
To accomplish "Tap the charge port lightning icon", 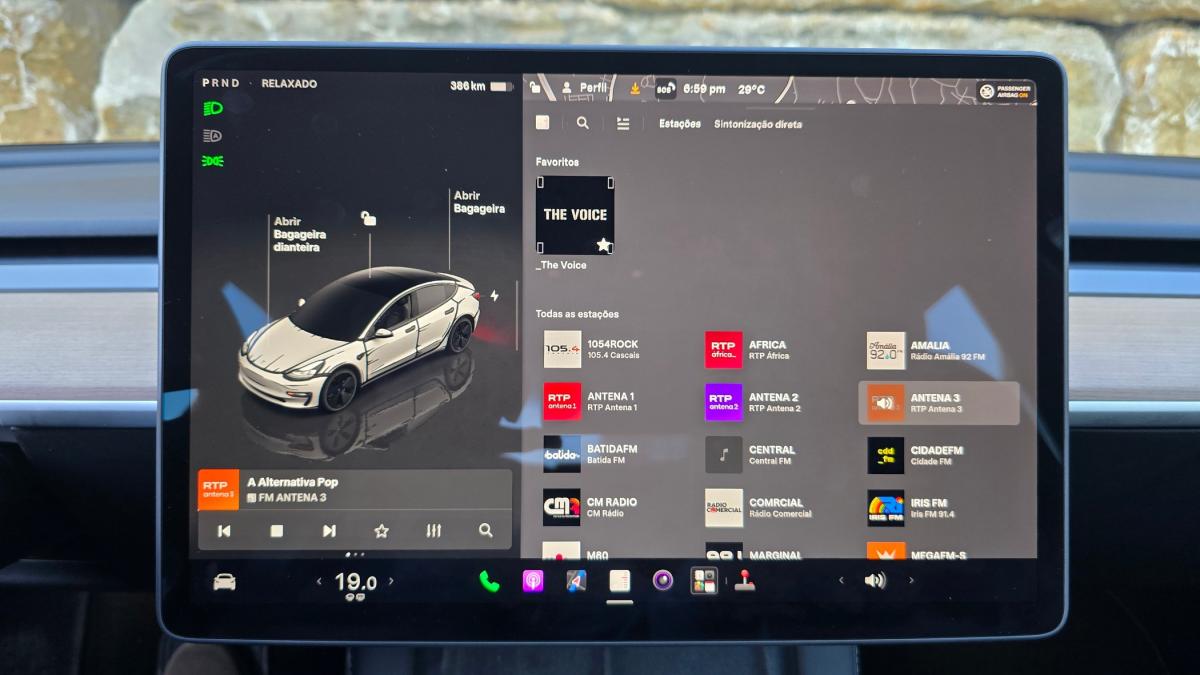I will tap(494, 296).
